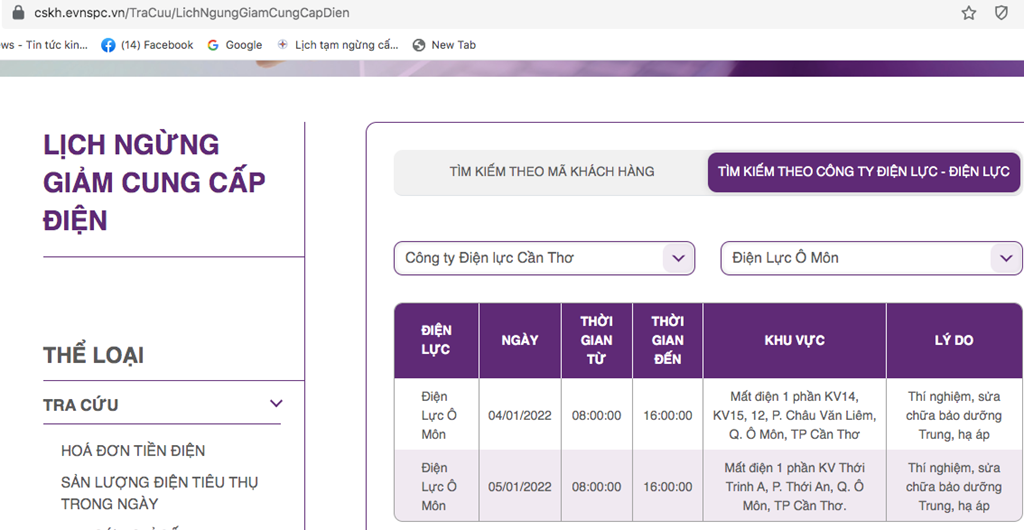The height and width of the screenshot is (530, 1024).
Task: Open the Điện Lực Ô Môn dropdown
Action: 1005,258
